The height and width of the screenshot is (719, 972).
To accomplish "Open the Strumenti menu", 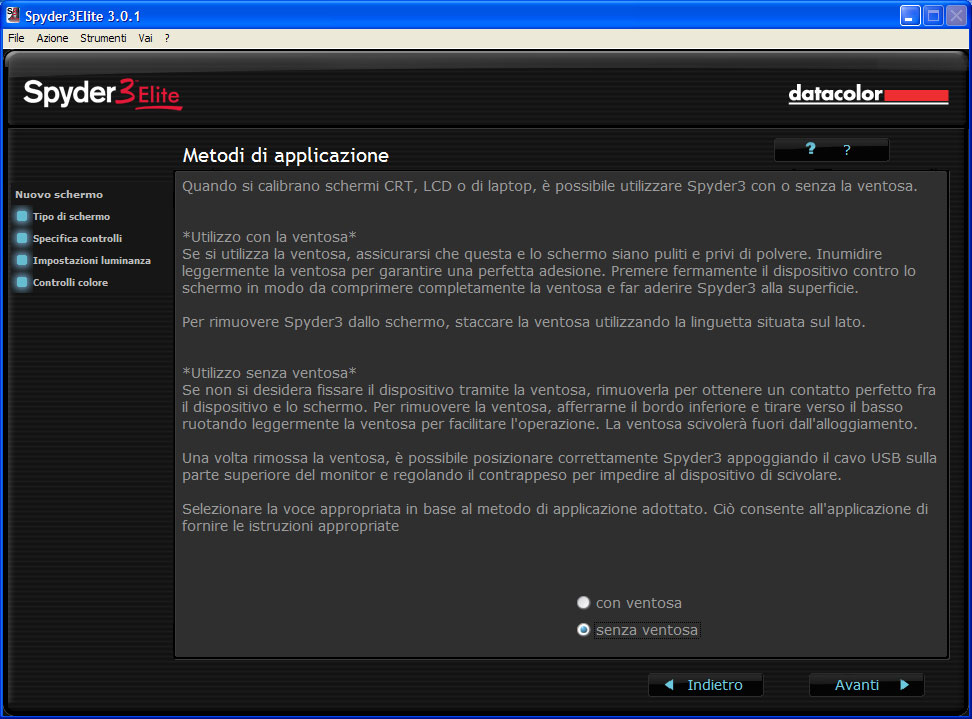I will [103, 38].
